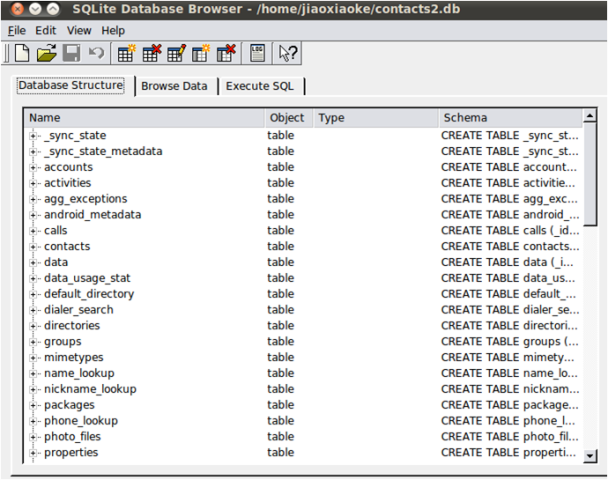Open the SQL log window icon

[x=257, y=53]
